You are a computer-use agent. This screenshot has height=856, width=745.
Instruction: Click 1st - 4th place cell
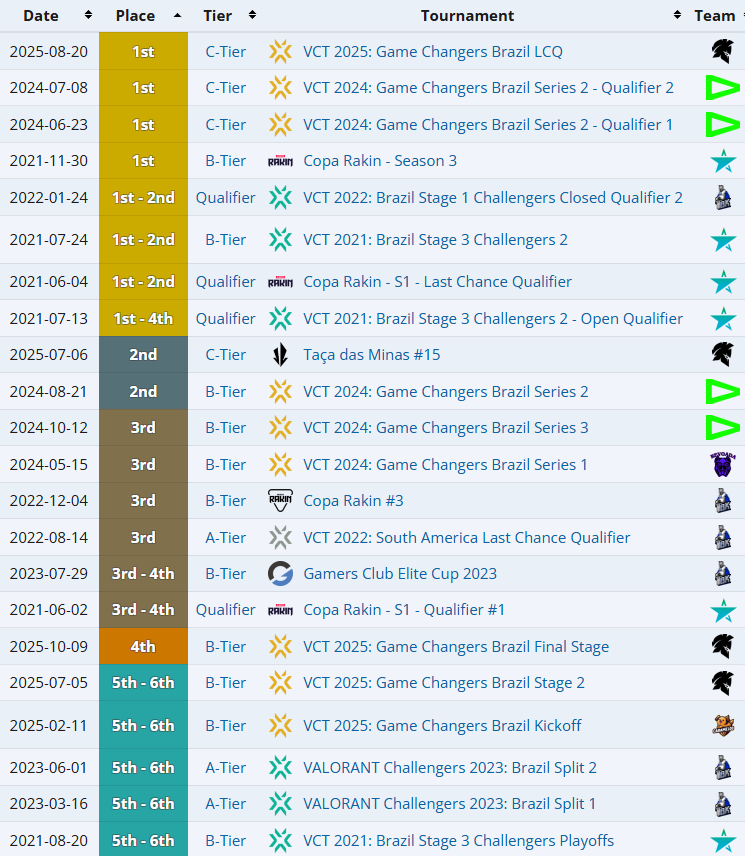144,319
